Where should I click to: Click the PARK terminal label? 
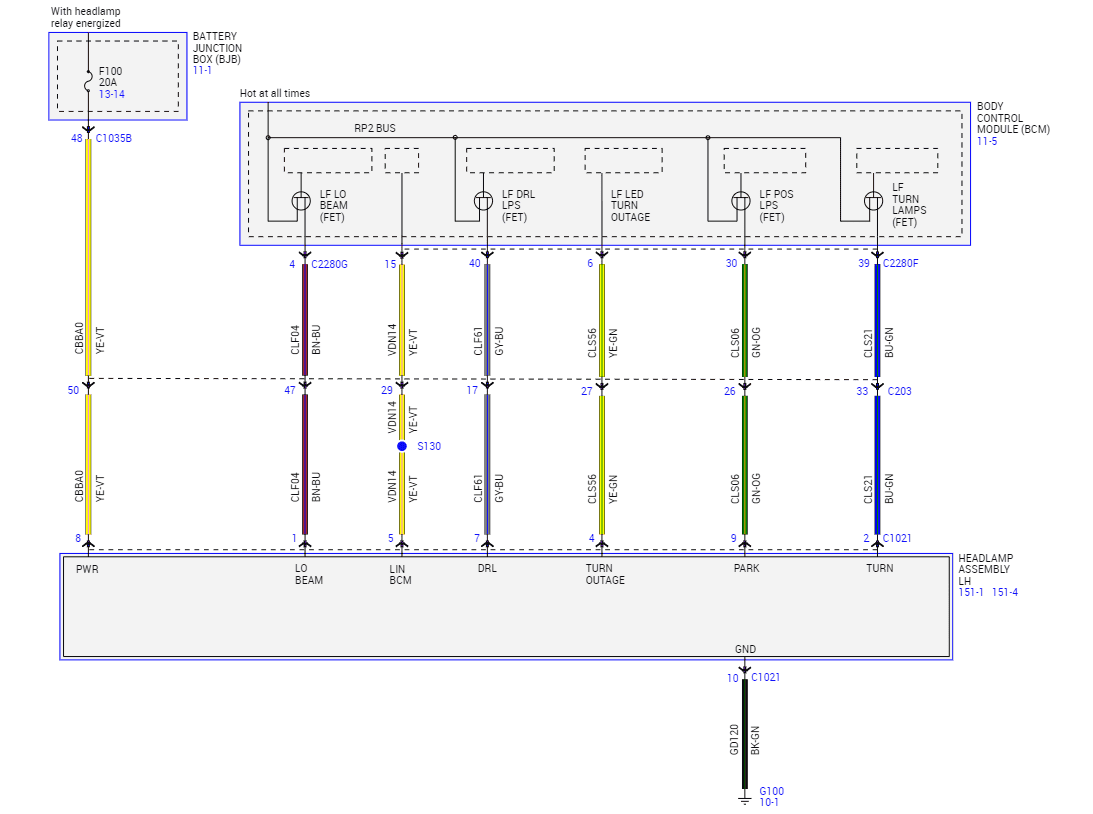tap(747, 569)
